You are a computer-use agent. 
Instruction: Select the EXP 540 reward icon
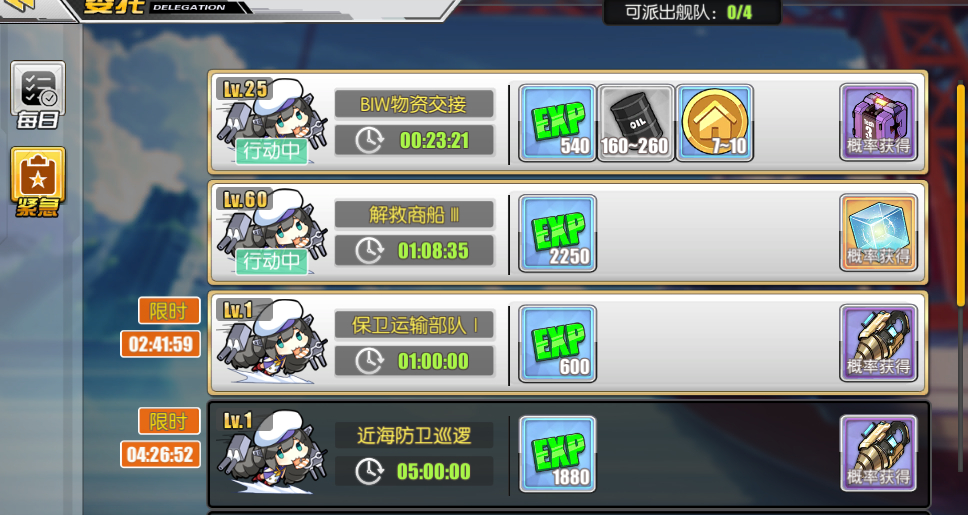[x=557, y=123]
